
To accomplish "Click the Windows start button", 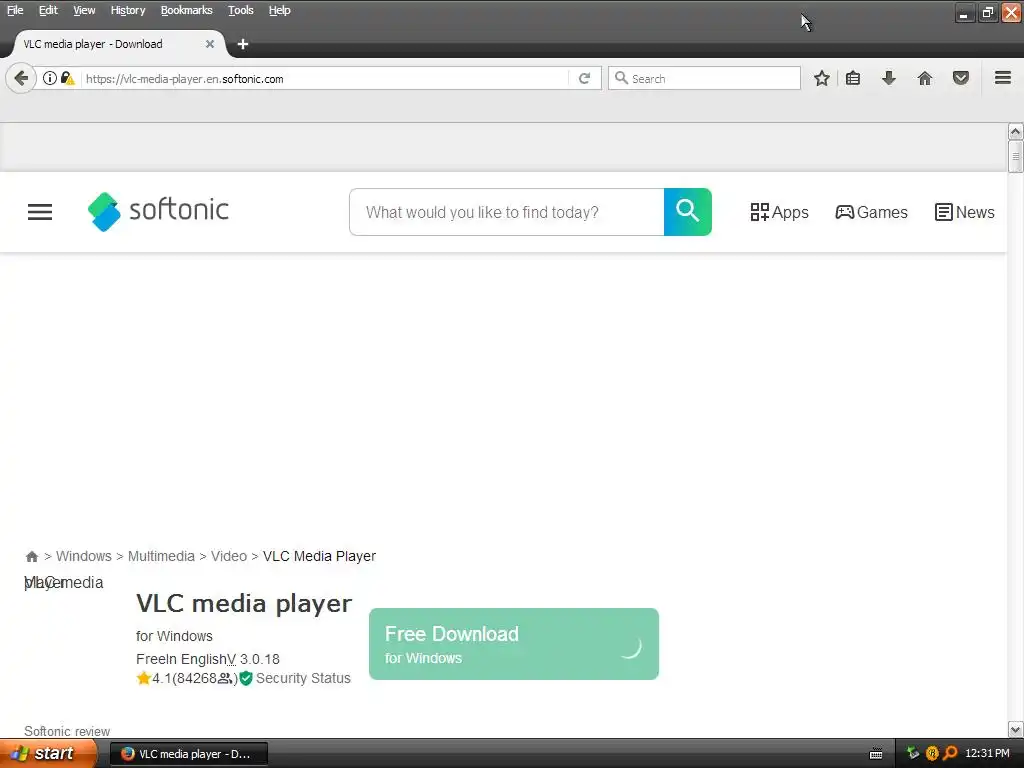I will point(47,754).
